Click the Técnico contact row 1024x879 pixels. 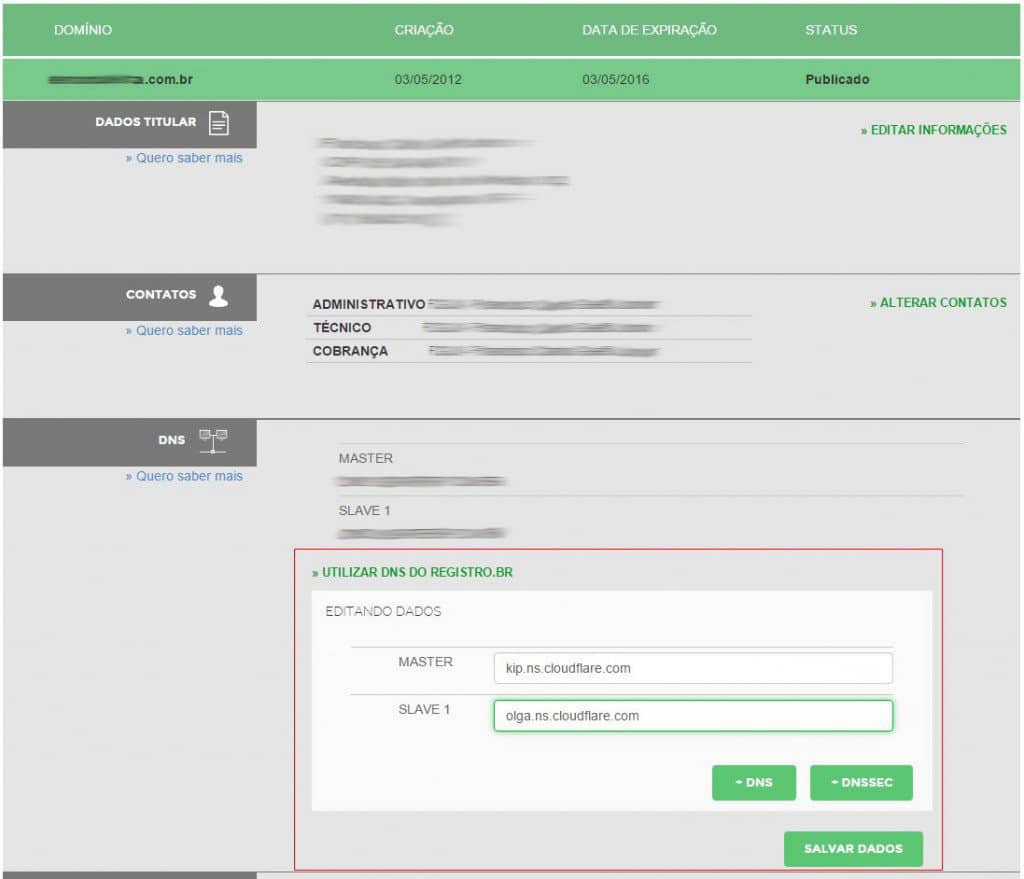click(x=529, y=328)
